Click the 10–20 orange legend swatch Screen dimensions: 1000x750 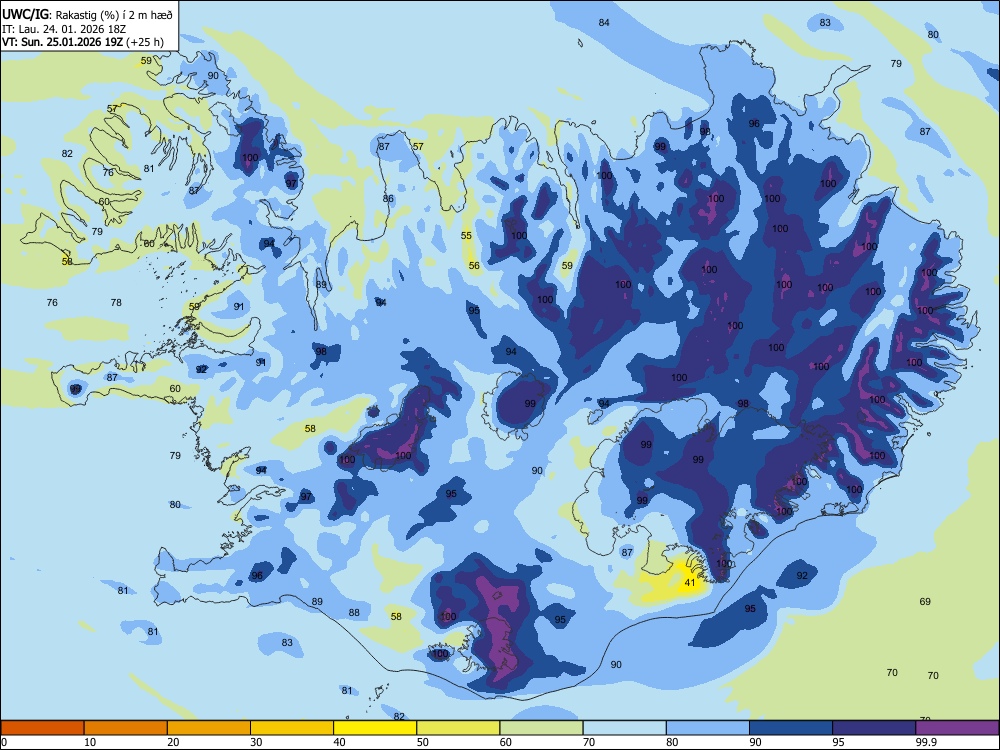pos(126,728)
